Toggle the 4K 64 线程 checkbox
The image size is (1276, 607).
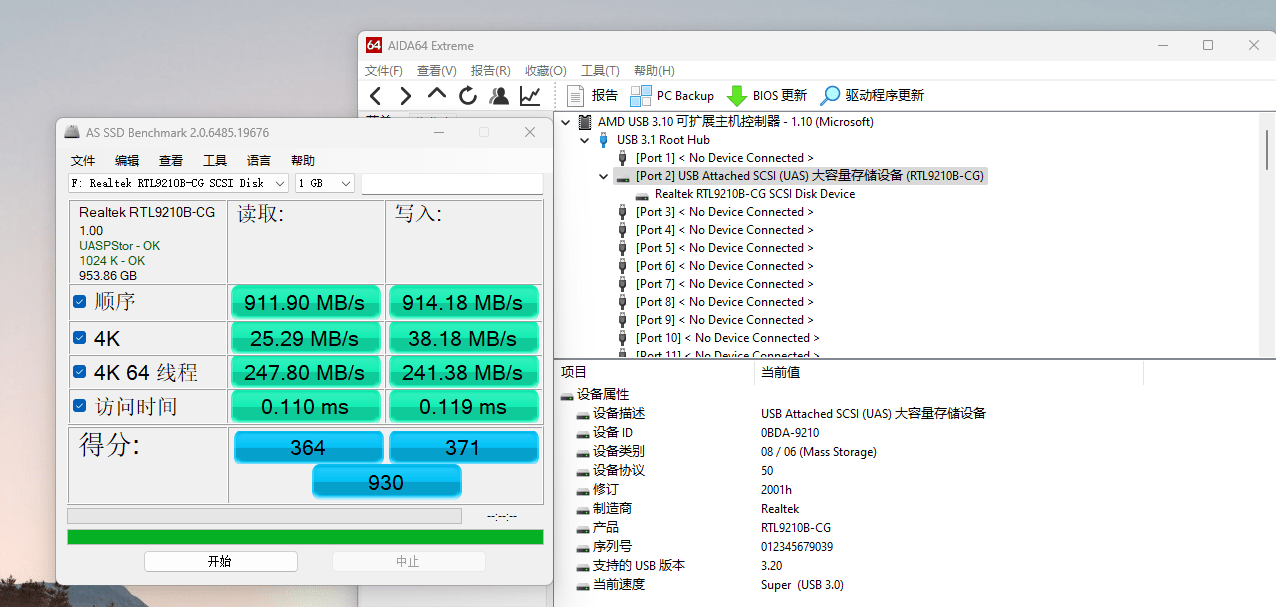pyautogui.click(x=80, y=372)
